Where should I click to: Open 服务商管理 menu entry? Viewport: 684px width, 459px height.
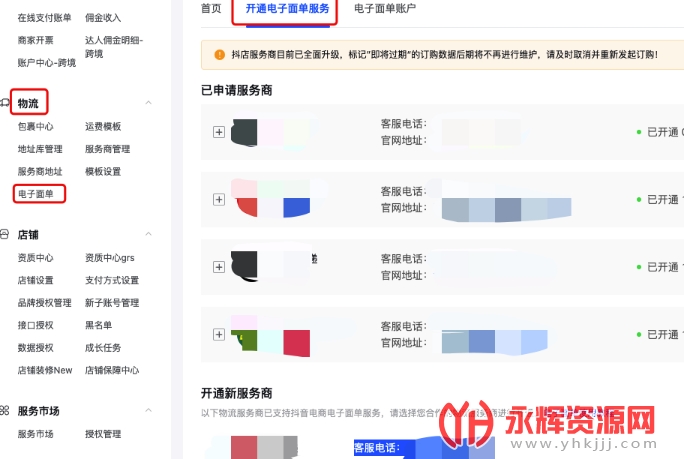click(107, 149)
